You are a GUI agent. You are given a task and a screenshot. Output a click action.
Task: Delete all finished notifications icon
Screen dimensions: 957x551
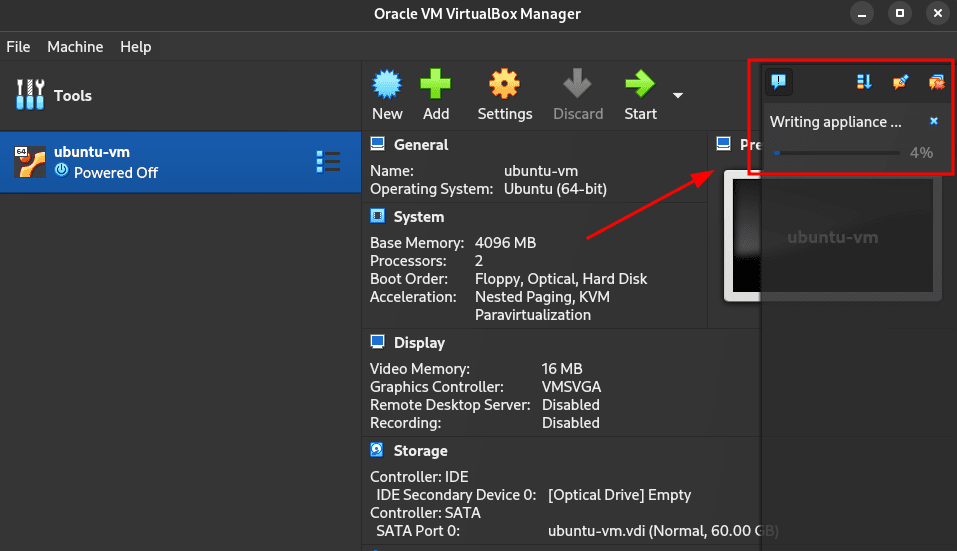pos(936,81)
